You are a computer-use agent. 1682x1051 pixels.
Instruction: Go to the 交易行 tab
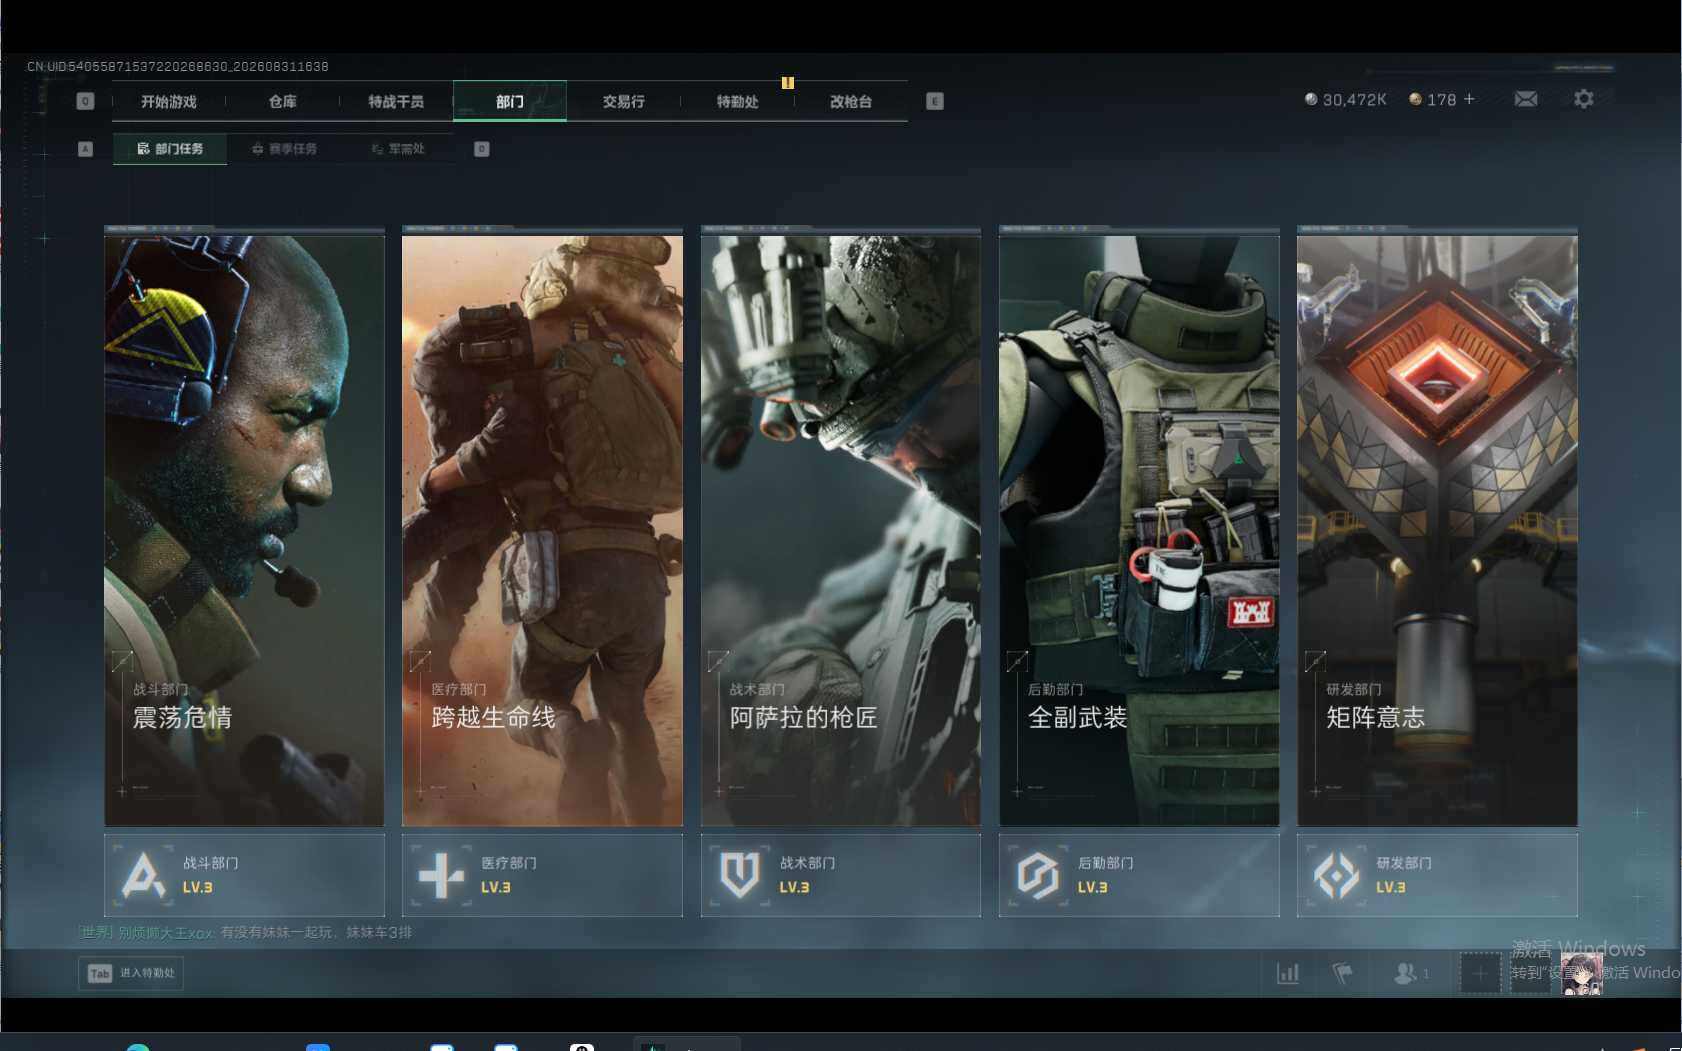click(623, 101)
